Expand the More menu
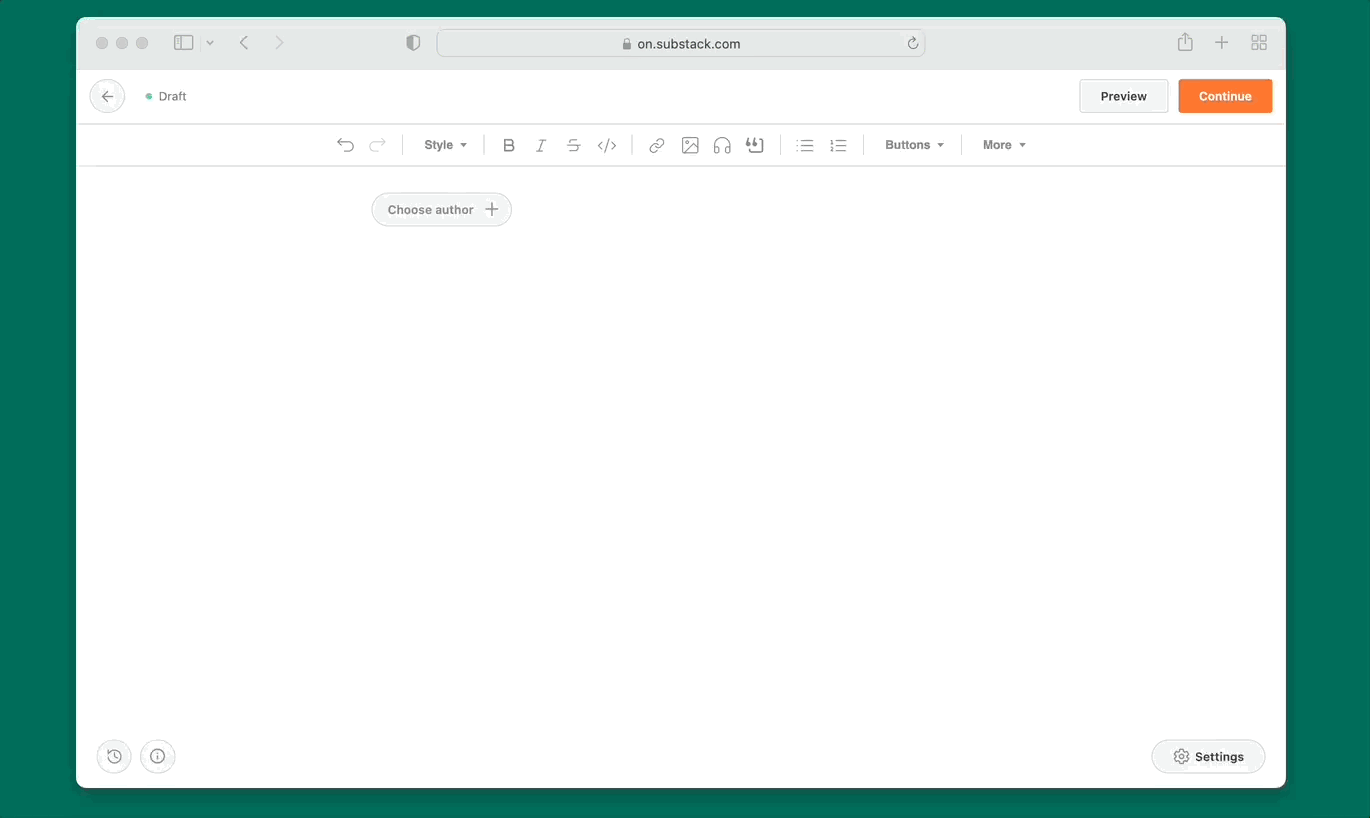 click(1002, 145)
